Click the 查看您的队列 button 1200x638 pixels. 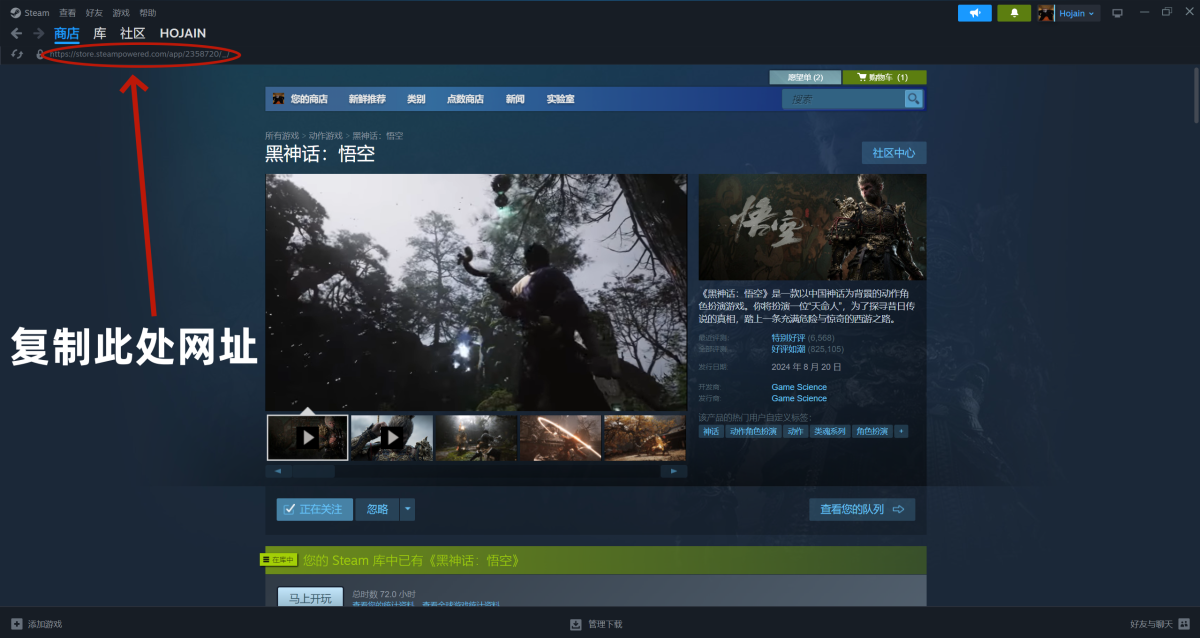862,509
